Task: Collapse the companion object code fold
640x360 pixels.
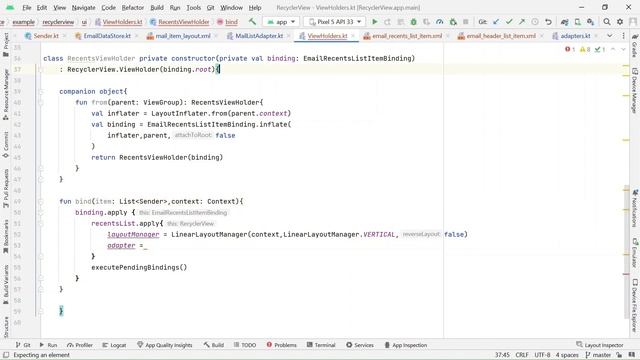Action: (x=41, y=92)
